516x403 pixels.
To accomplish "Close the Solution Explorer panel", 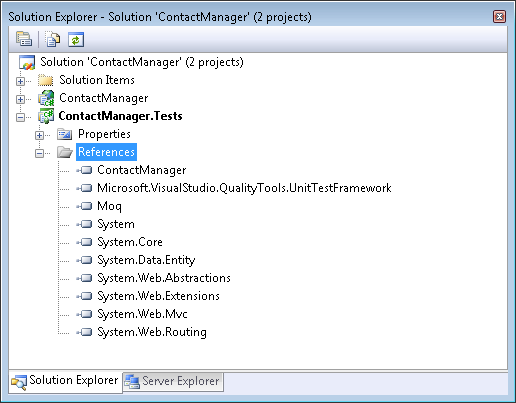I will (x=499, y=16).
